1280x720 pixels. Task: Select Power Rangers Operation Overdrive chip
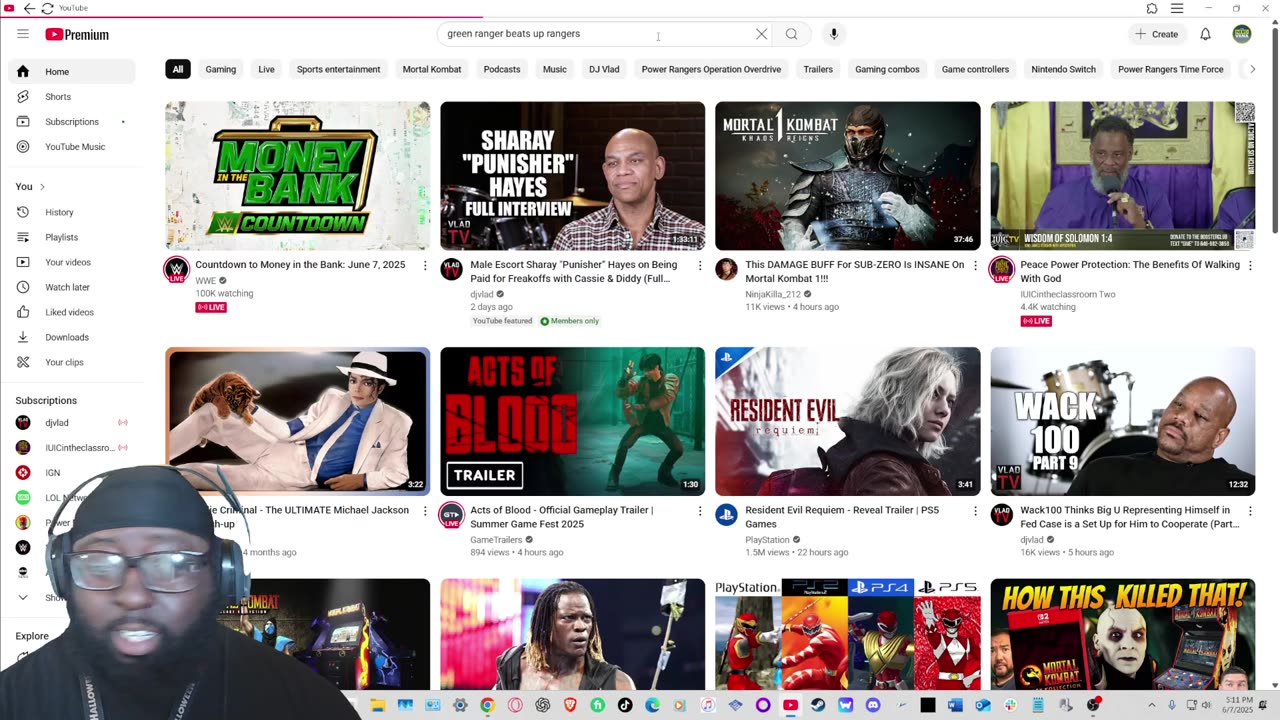click(711, 69)
